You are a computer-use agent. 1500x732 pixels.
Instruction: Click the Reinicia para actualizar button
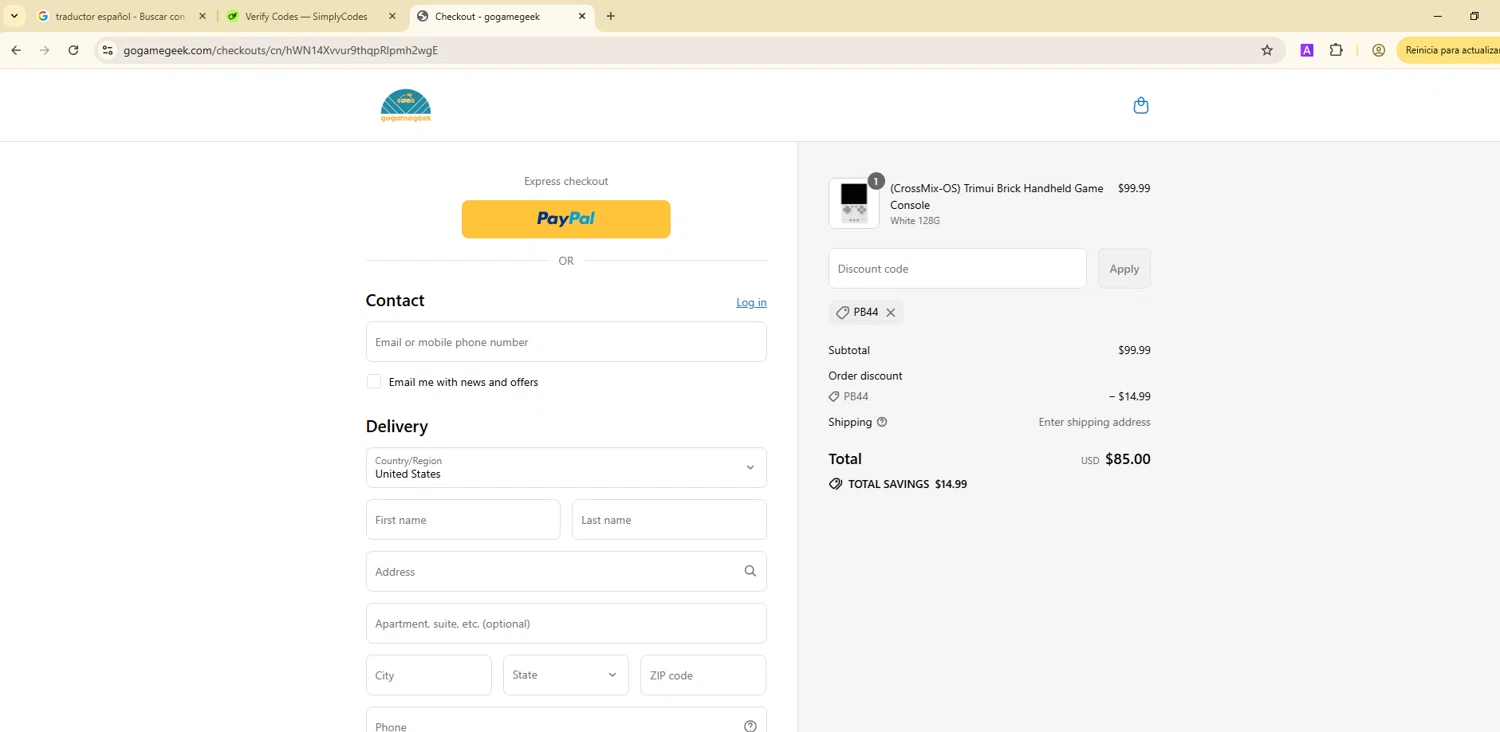1448,50
